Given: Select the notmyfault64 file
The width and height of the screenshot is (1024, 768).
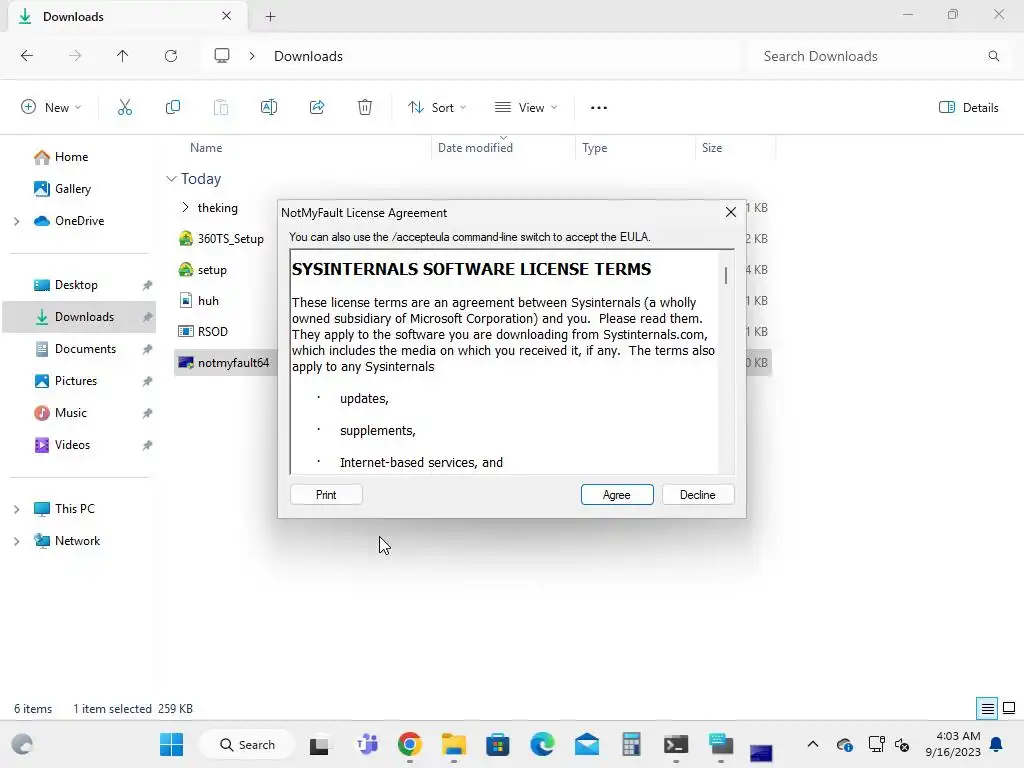Looking at the screenshot, I should (232, 362).
